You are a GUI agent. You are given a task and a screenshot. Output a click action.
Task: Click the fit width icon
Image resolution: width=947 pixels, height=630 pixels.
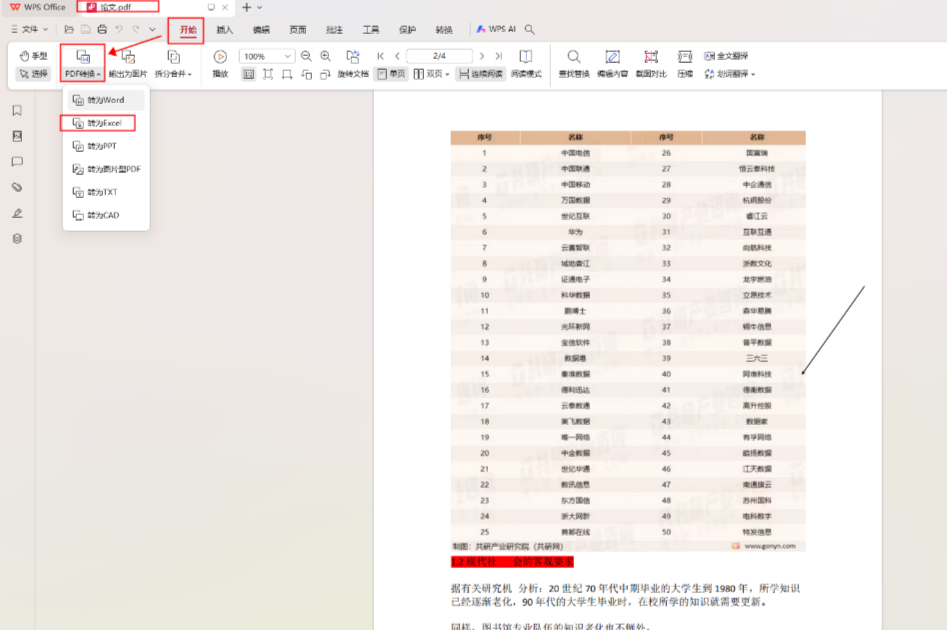click(x=287, y=74)
